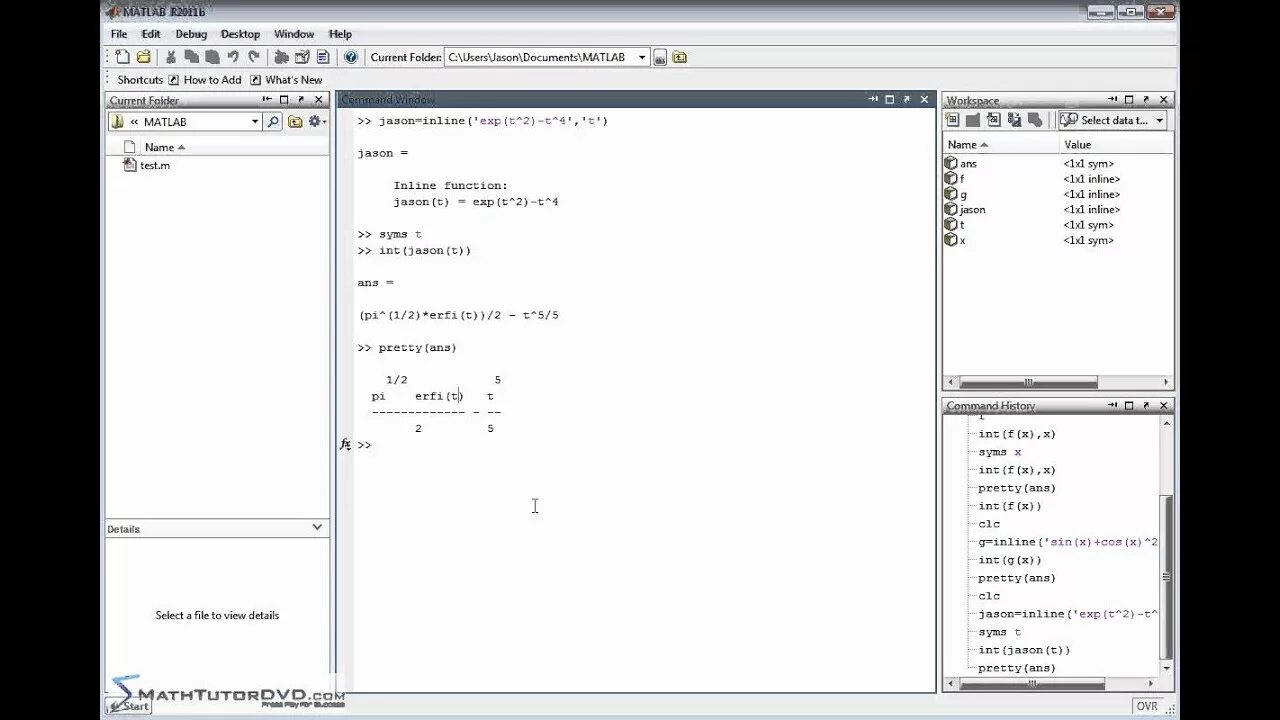Open the File menu
This screenshot has height=720, width=1280.
coord(119,34)
